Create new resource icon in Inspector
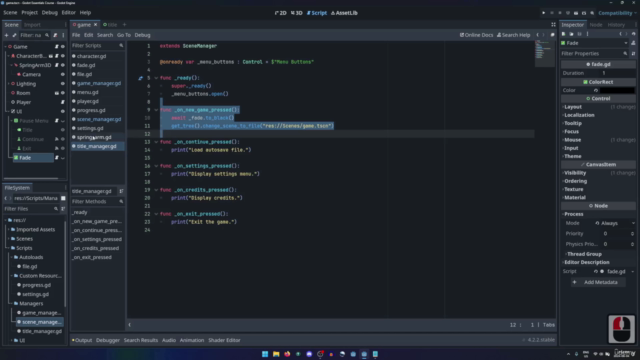 point(564,34)
